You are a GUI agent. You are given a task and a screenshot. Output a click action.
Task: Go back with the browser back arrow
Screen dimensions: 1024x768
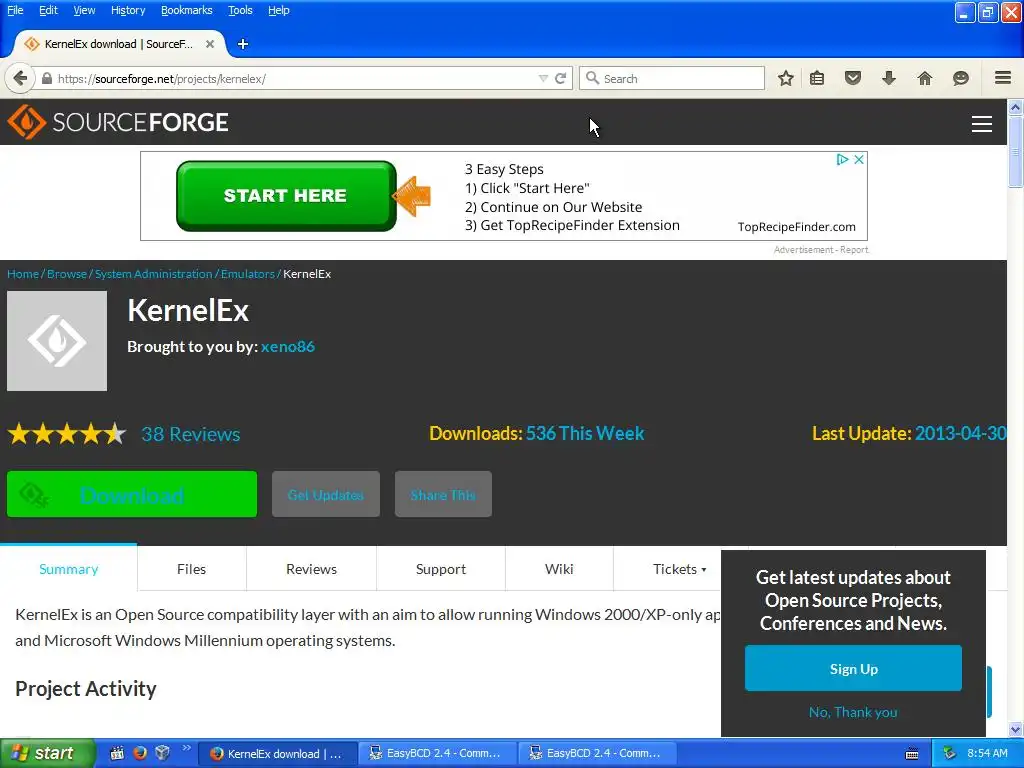click(20, 78)
